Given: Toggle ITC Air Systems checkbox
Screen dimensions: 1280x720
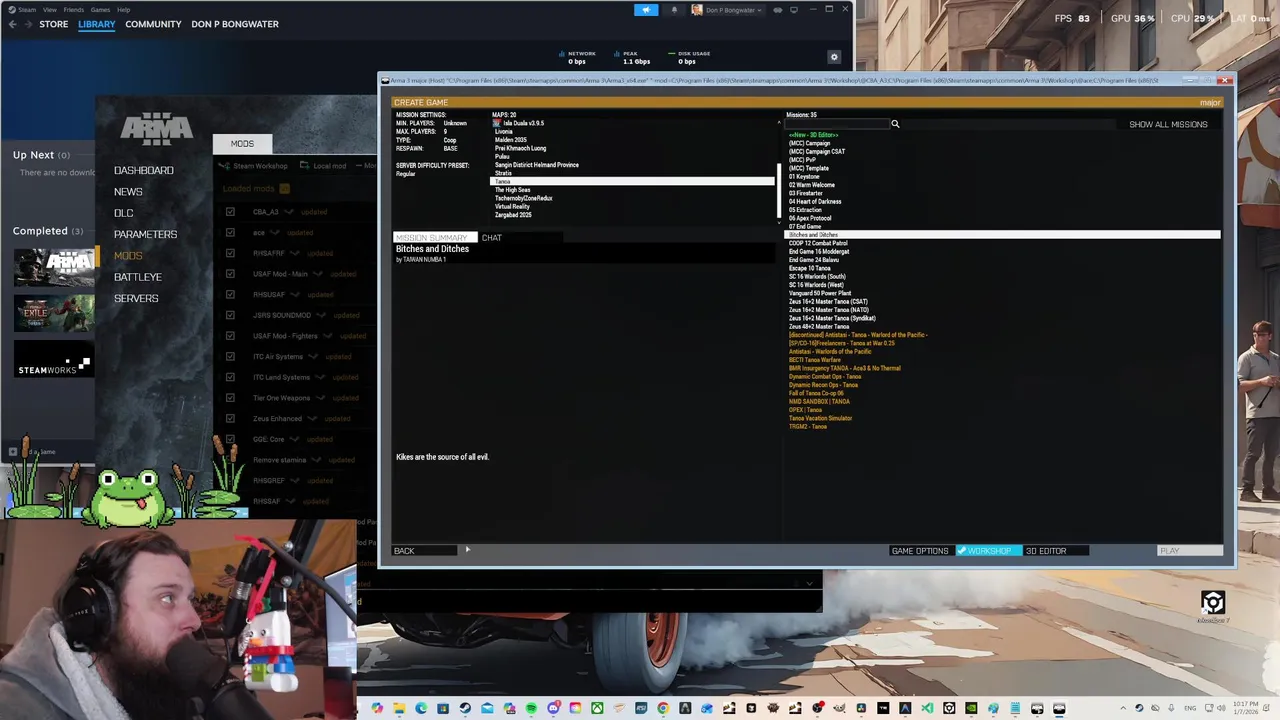Looking at the screenshot, I should [x=230, y=356].
